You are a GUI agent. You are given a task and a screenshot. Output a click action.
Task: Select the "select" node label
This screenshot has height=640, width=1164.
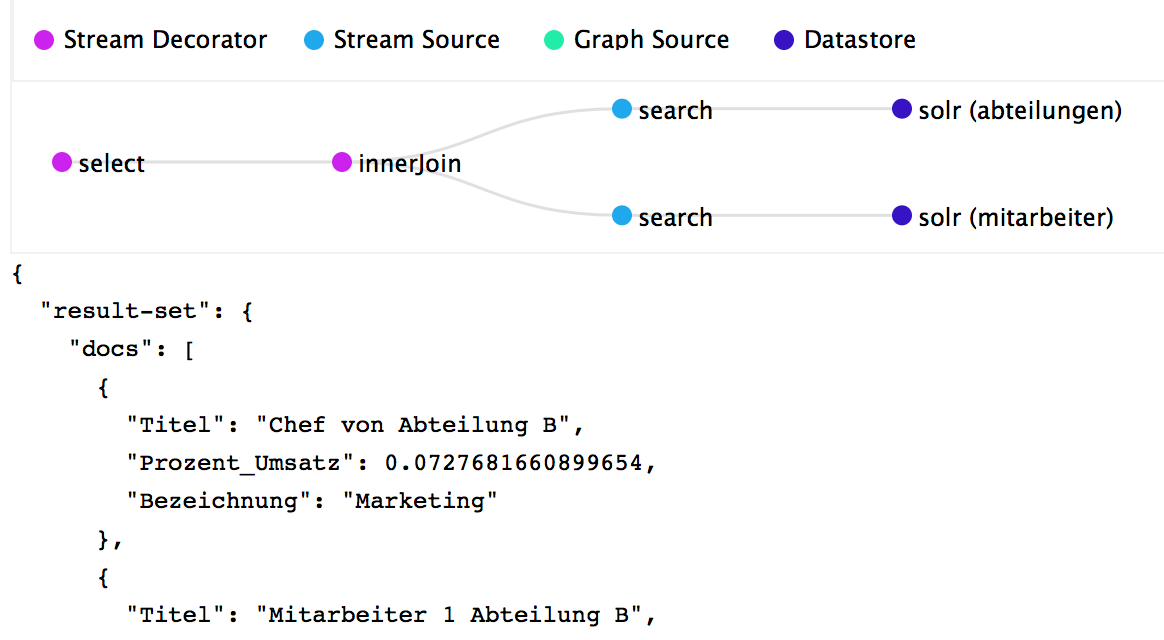point(112,164)
